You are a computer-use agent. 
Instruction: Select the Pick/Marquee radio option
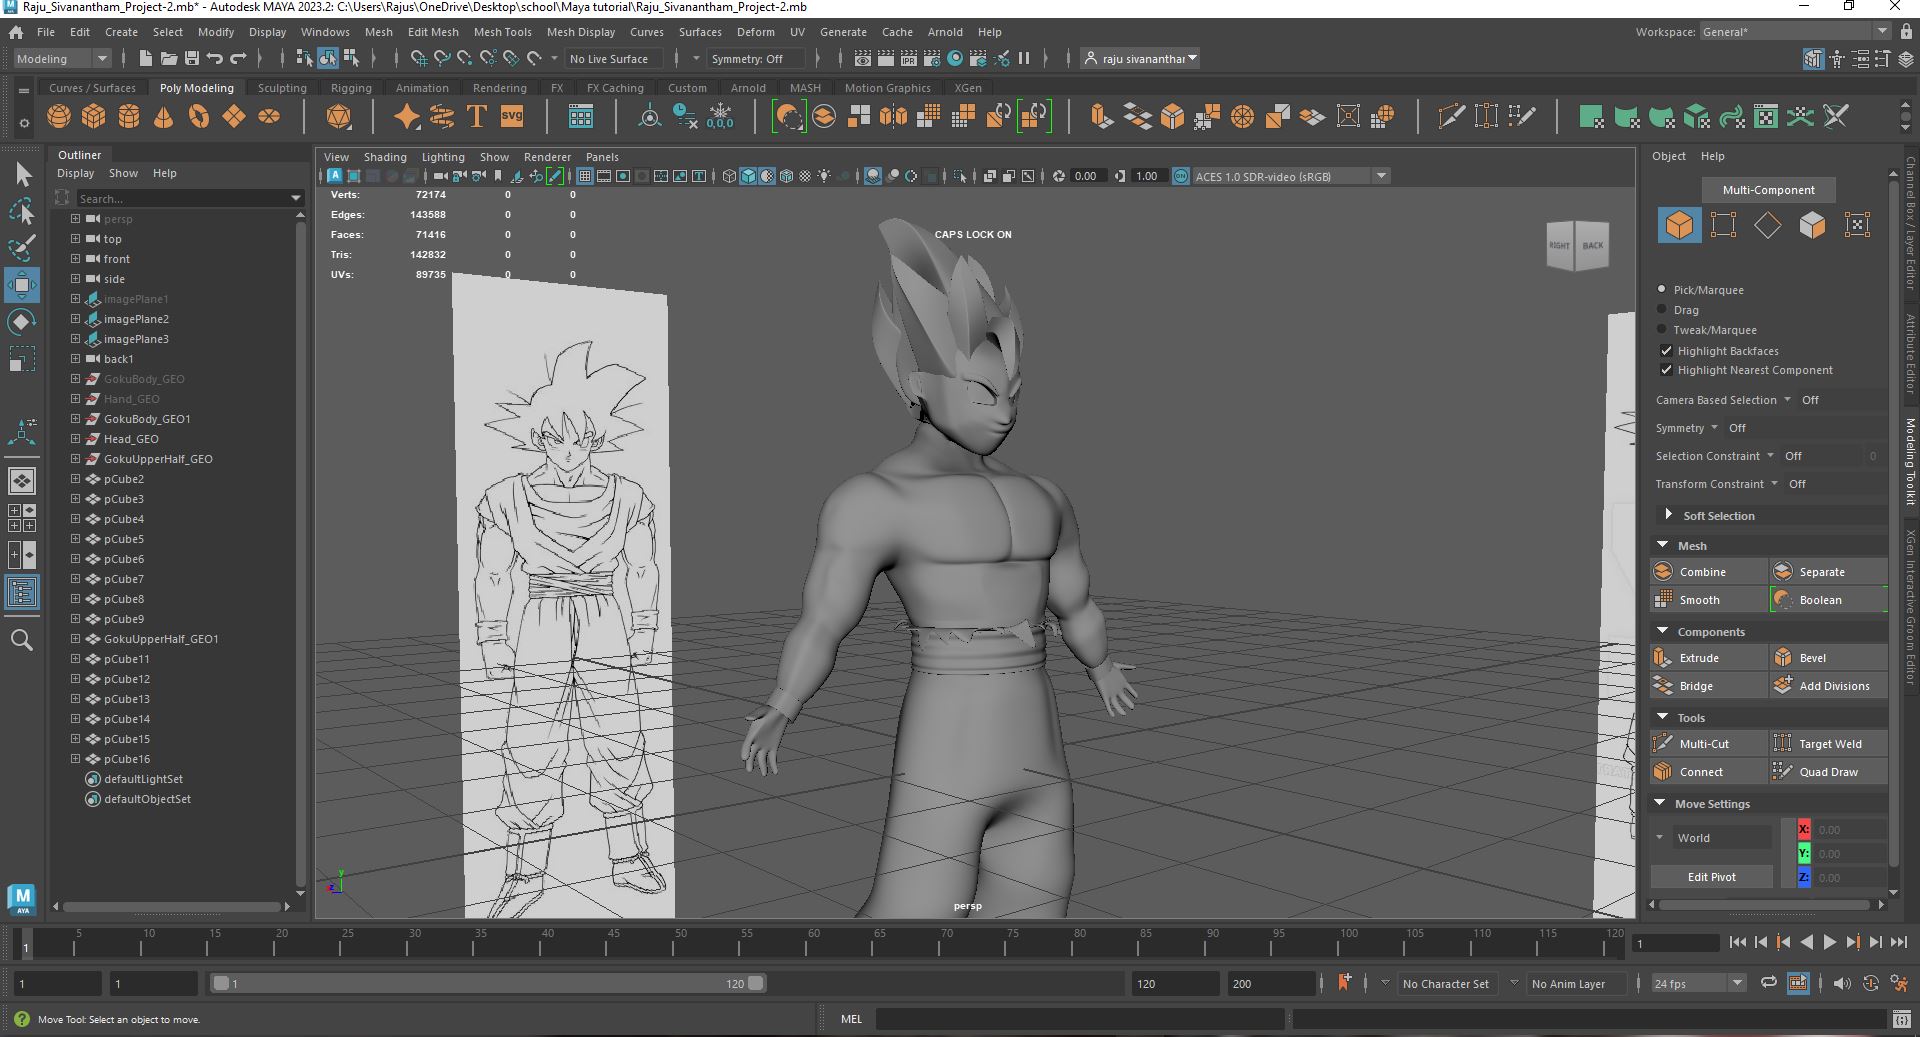pyautogui.click(x=1662, y=289)
